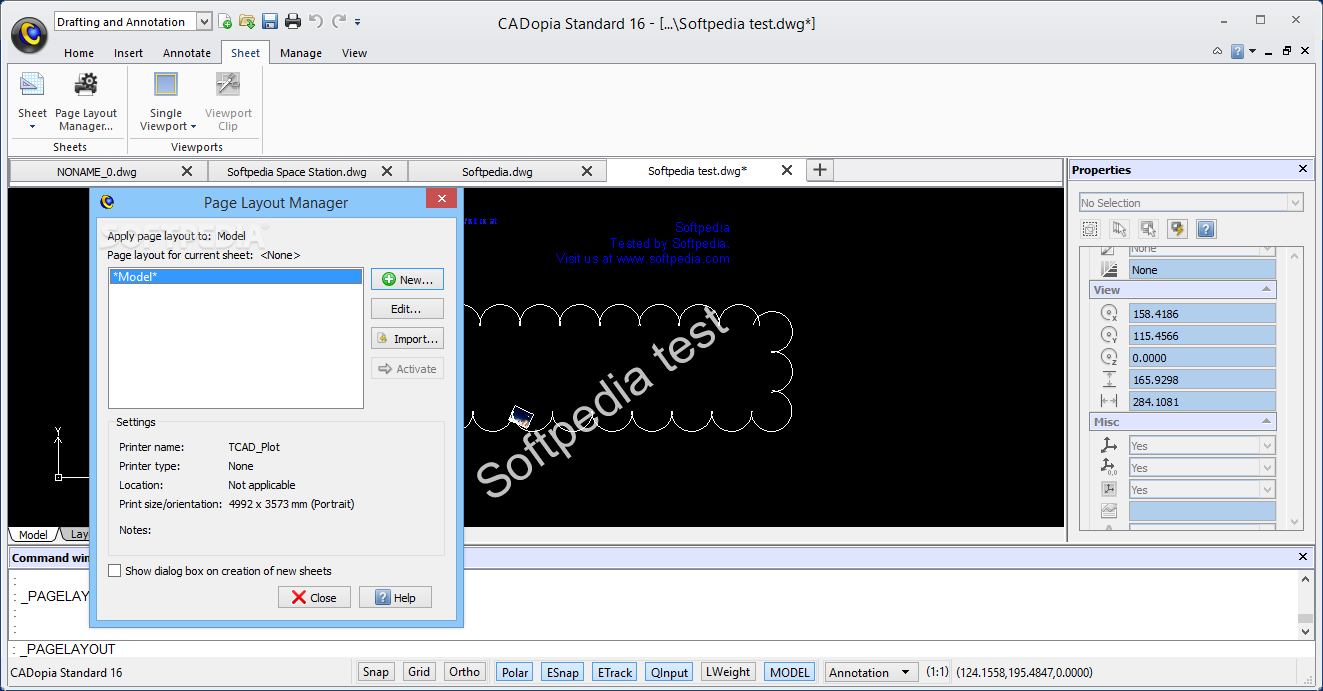Switch to the View ribbon tab
This screenshot has height=691, width=1323.
pyautogui.click(x=354, y=53)
